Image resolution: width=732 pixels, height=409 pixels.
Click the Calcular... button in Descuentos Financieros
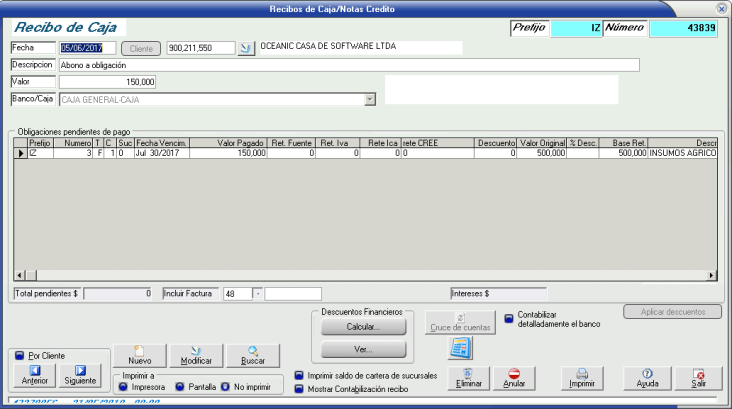360,327
